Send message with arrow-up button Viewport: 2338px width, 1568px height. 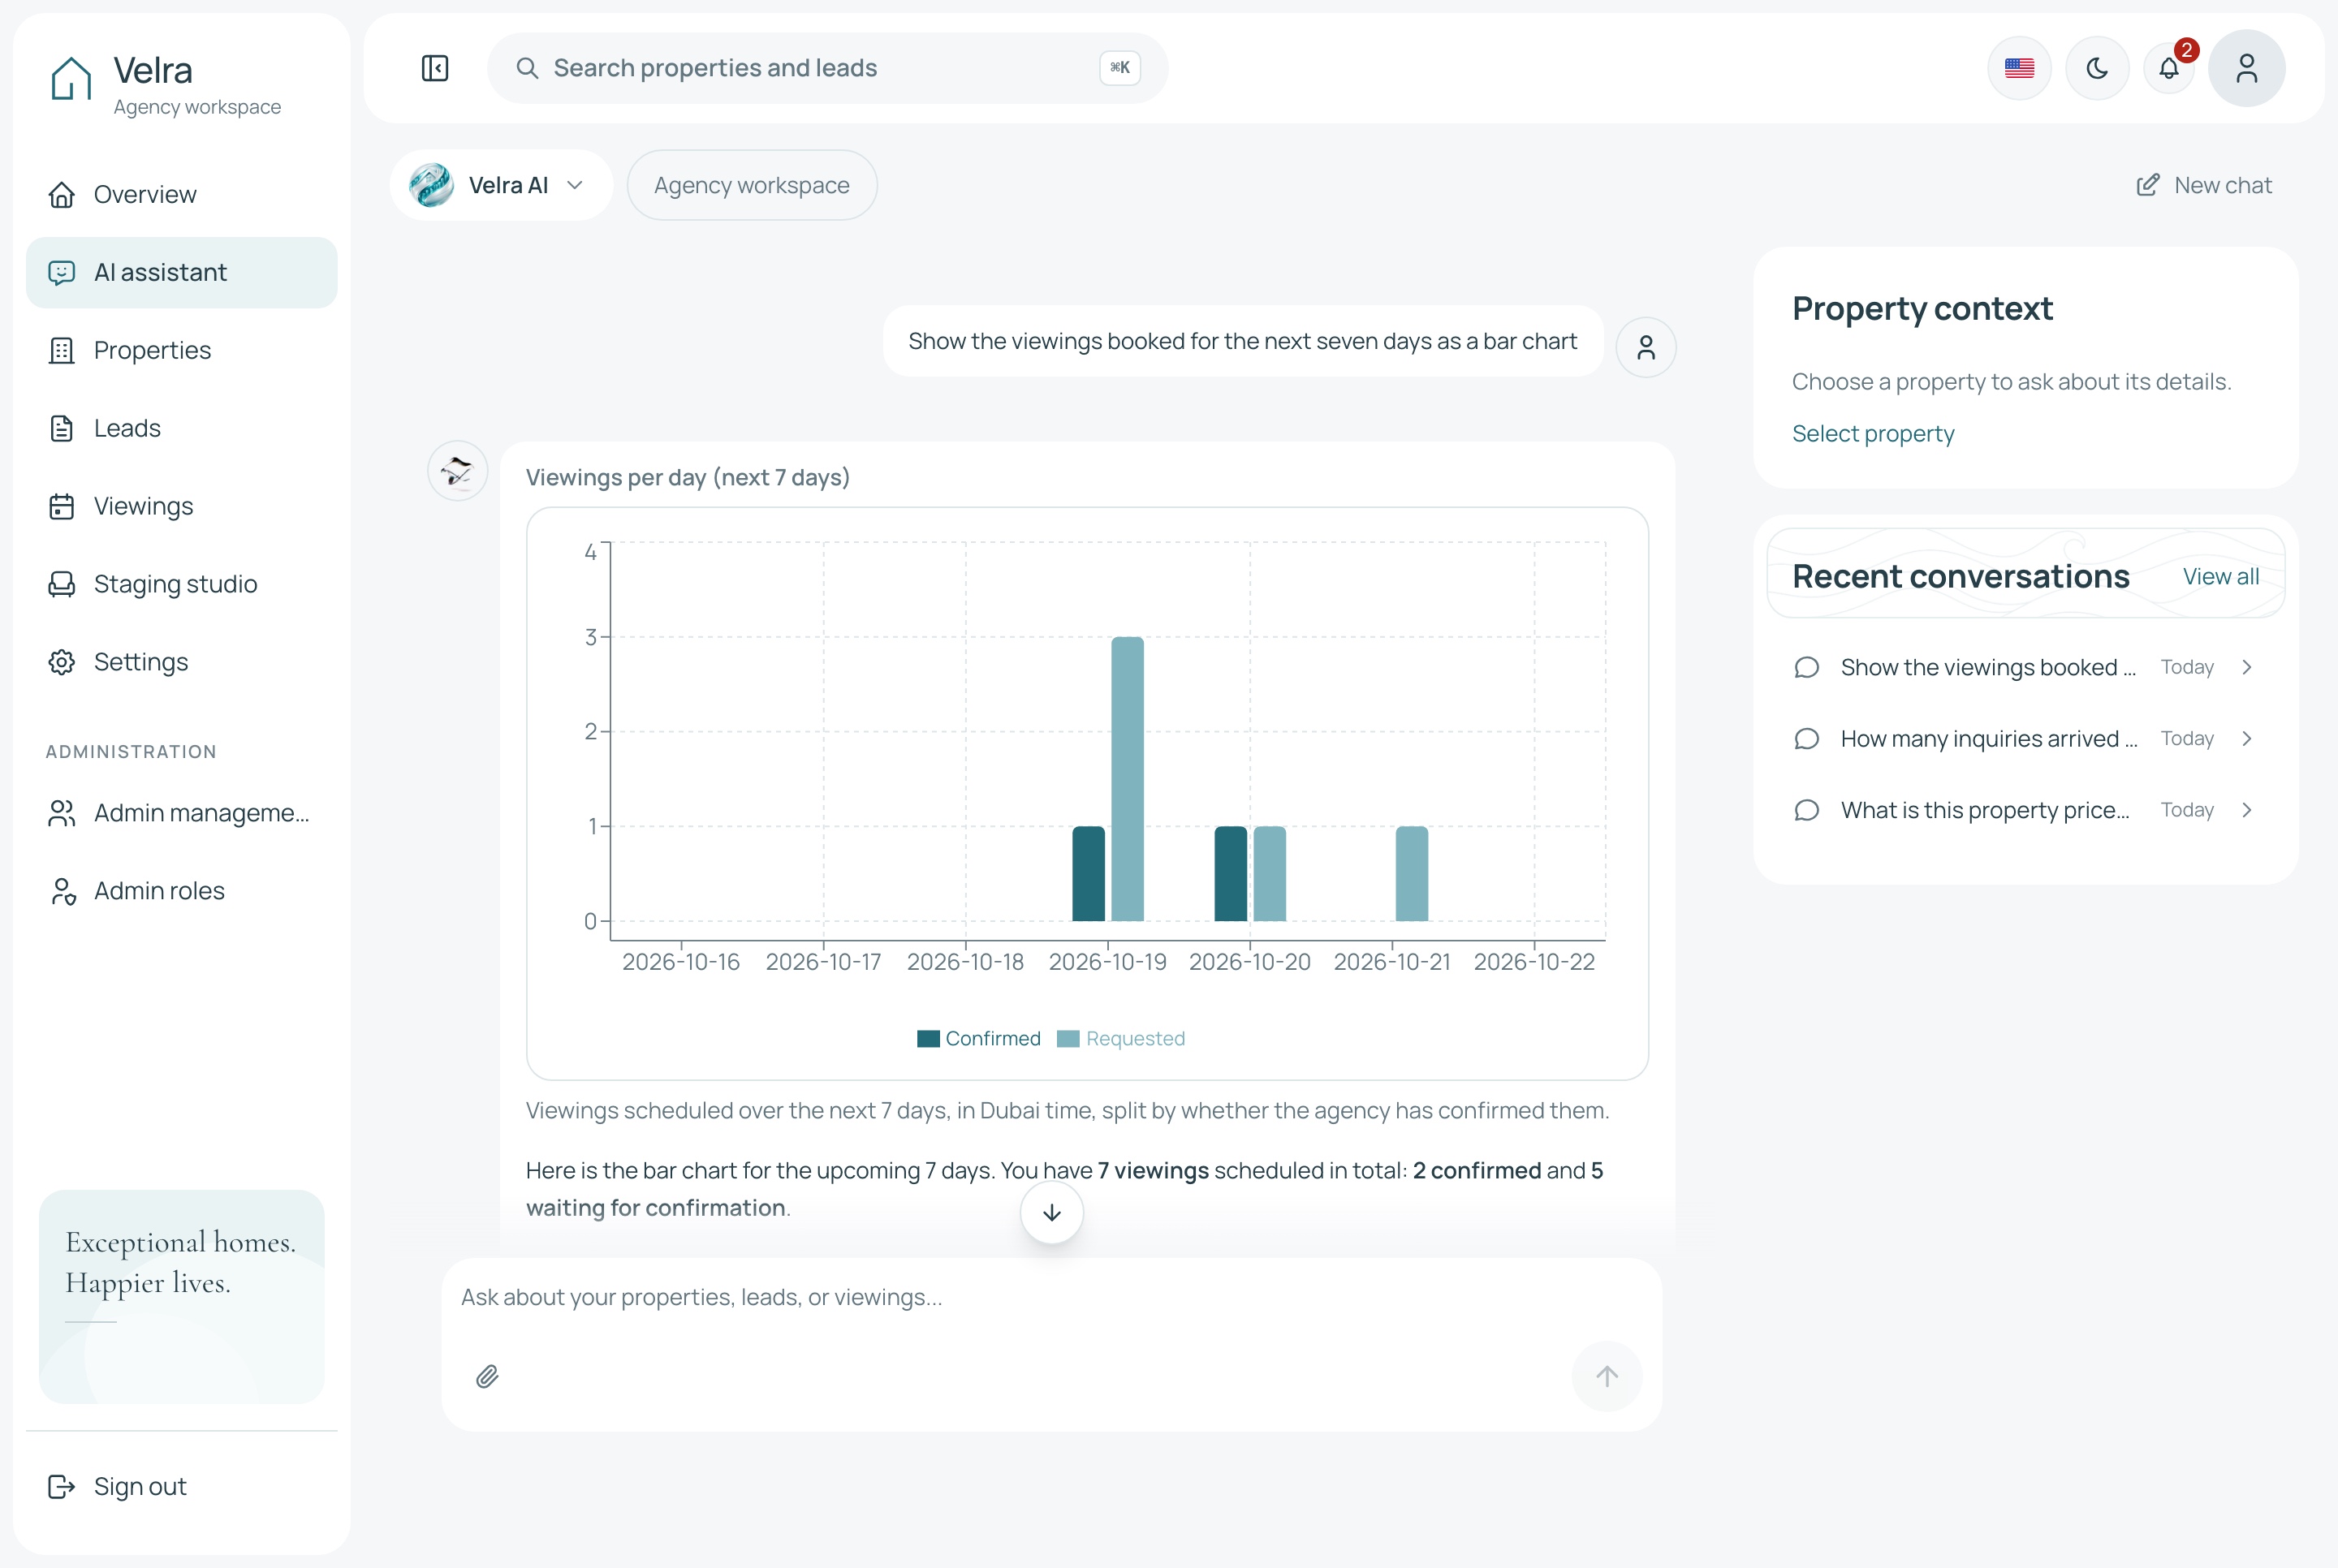(x=1606, y=1377)
